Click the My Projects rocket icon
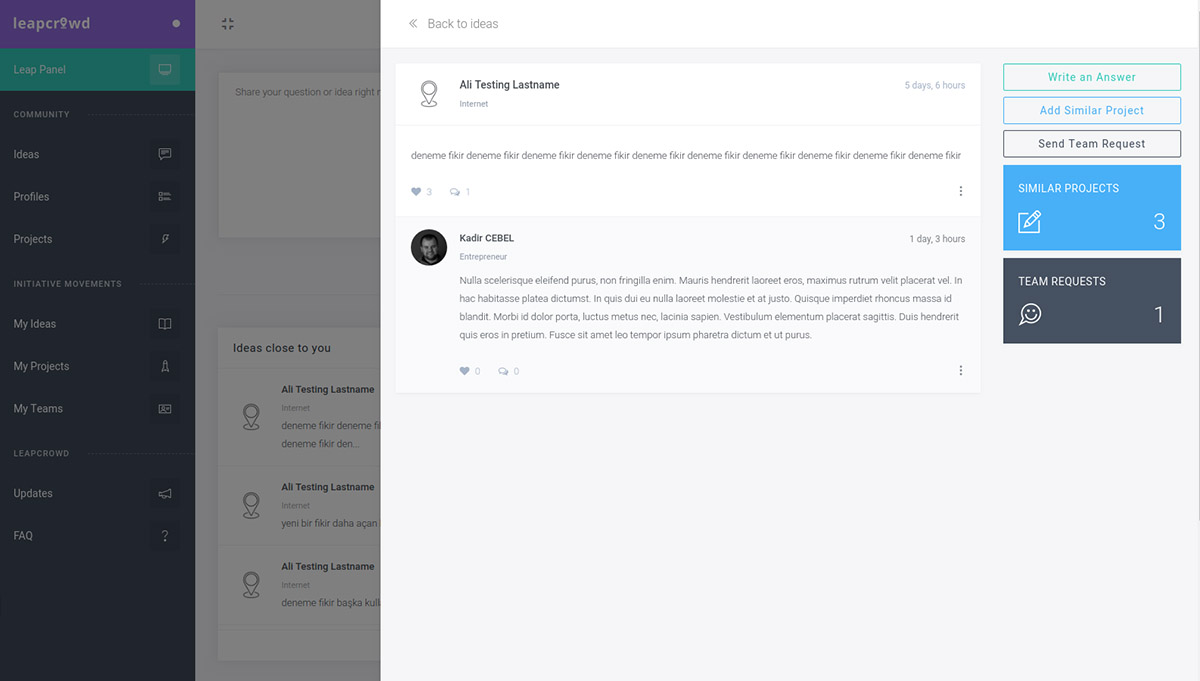The height and width of the screenshot is (681, 1200). tap(165, 366)
